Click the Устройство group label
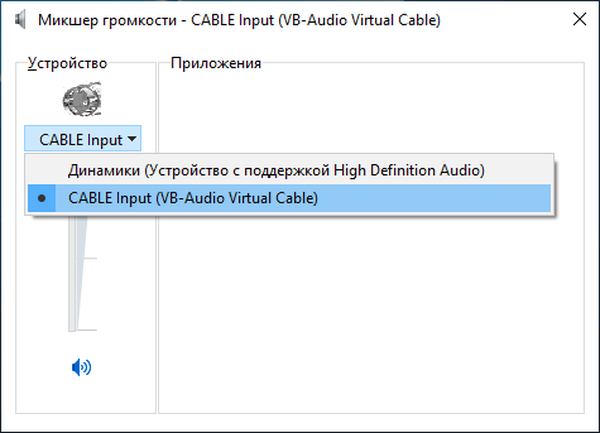600x433 pixels. coord(67,64)
